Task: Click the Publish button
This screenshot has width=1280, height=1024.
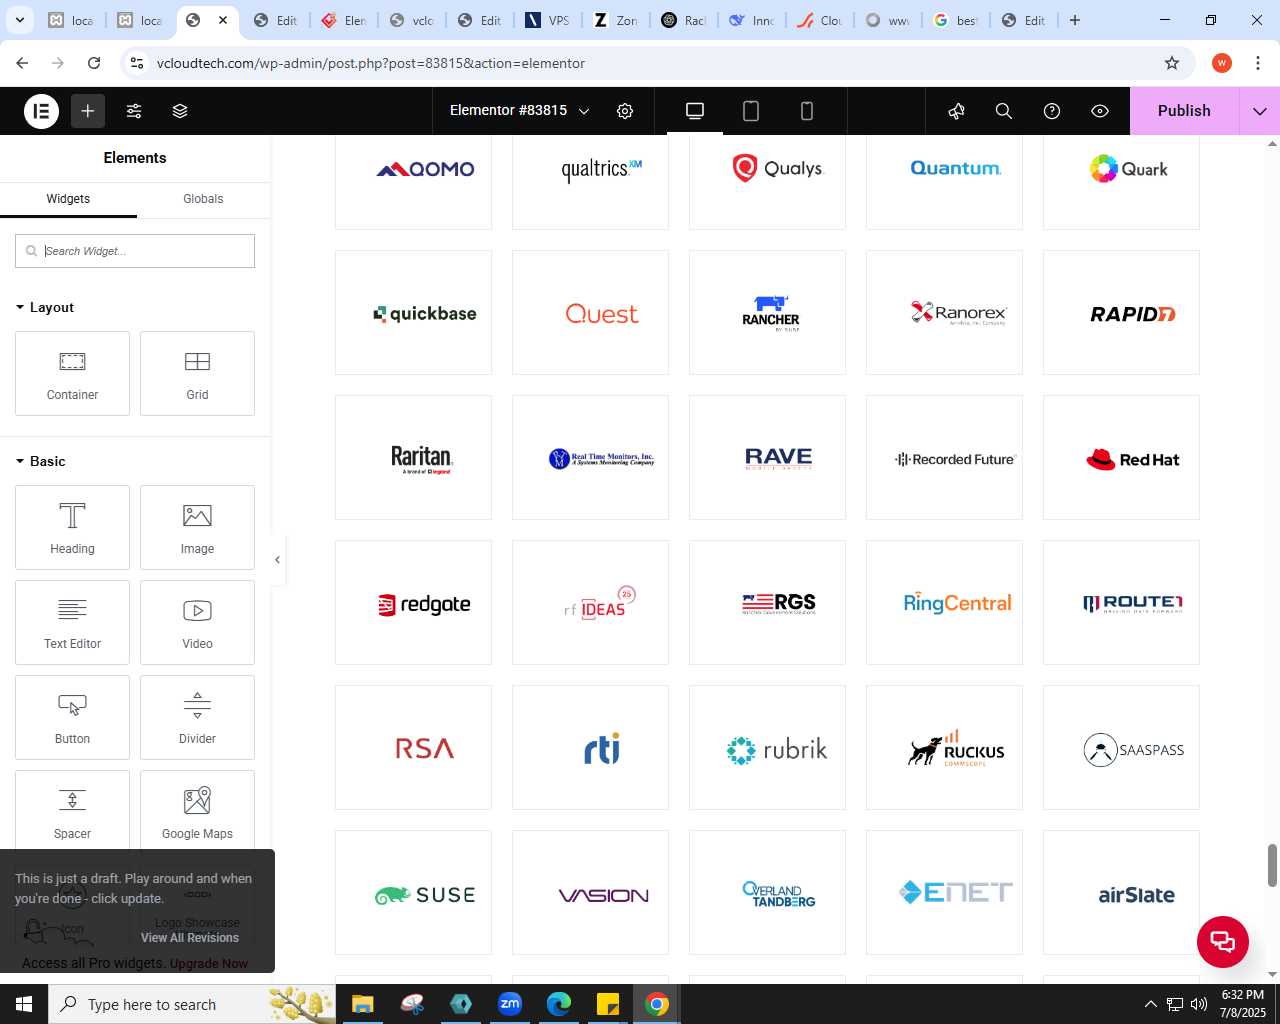Action: tap(1184, 111)
